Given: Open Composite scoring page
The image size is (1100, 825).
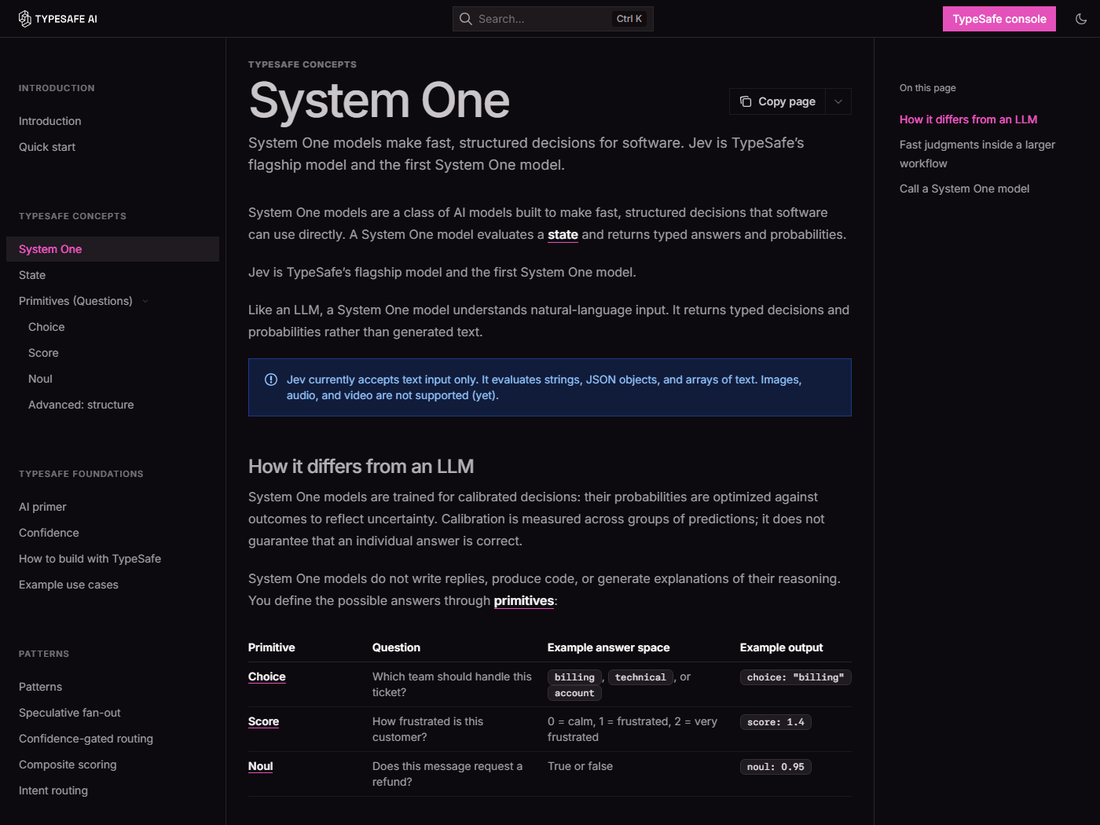Looking at the screenshot, I should [67, 765].
